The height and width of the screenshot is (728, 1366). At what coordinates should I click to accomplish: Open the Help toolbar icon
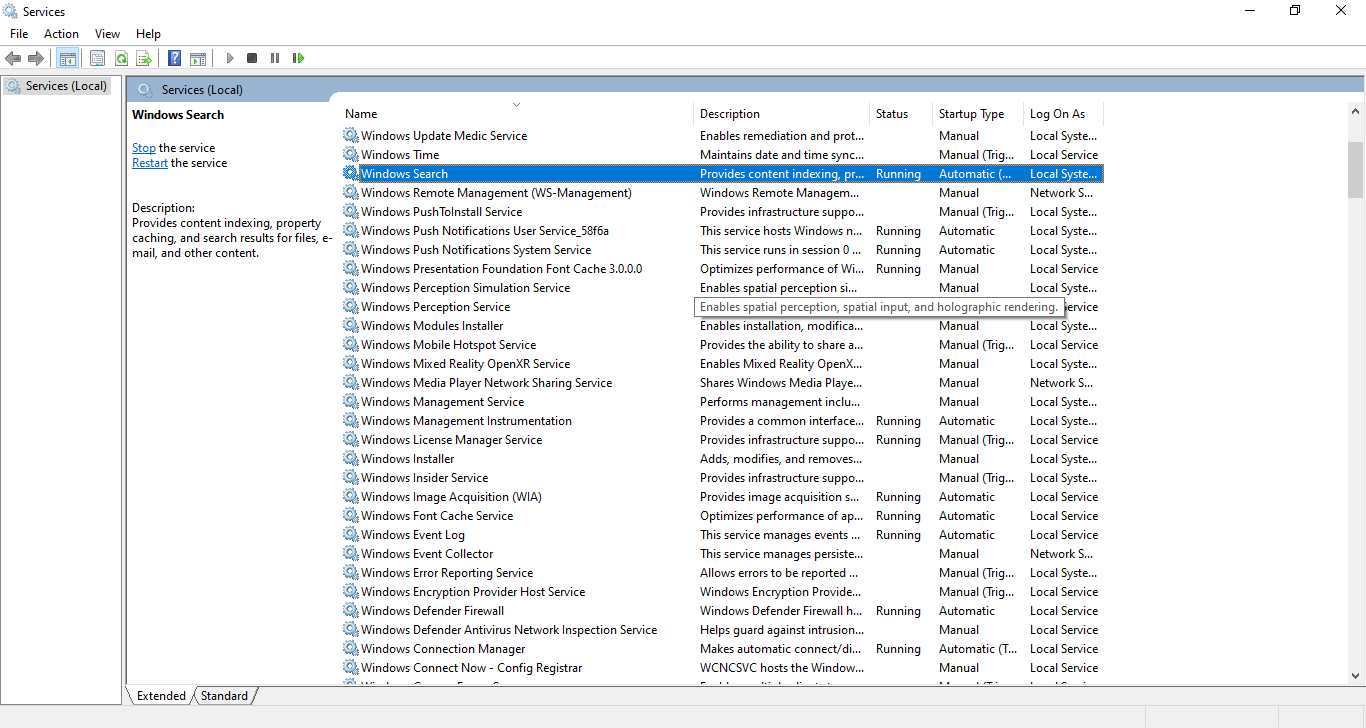(174, 58)
